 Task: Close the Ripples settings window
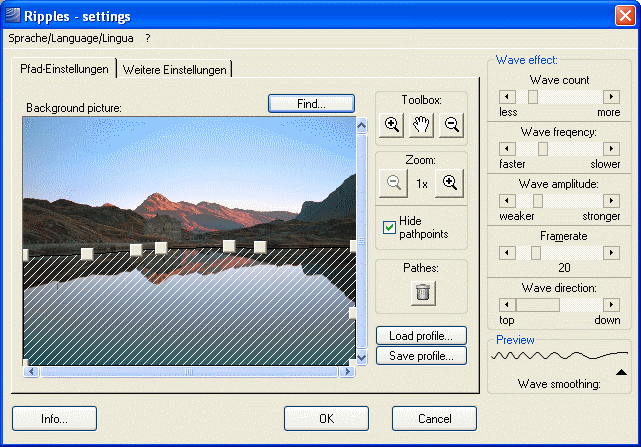(625, 16)
